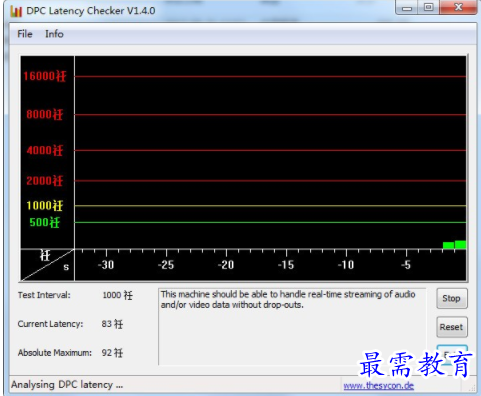The image size is (481, 396).
Task: Click the DPC Latency Checker V1.4.0 title text
Action: click(x=91, y=11)
